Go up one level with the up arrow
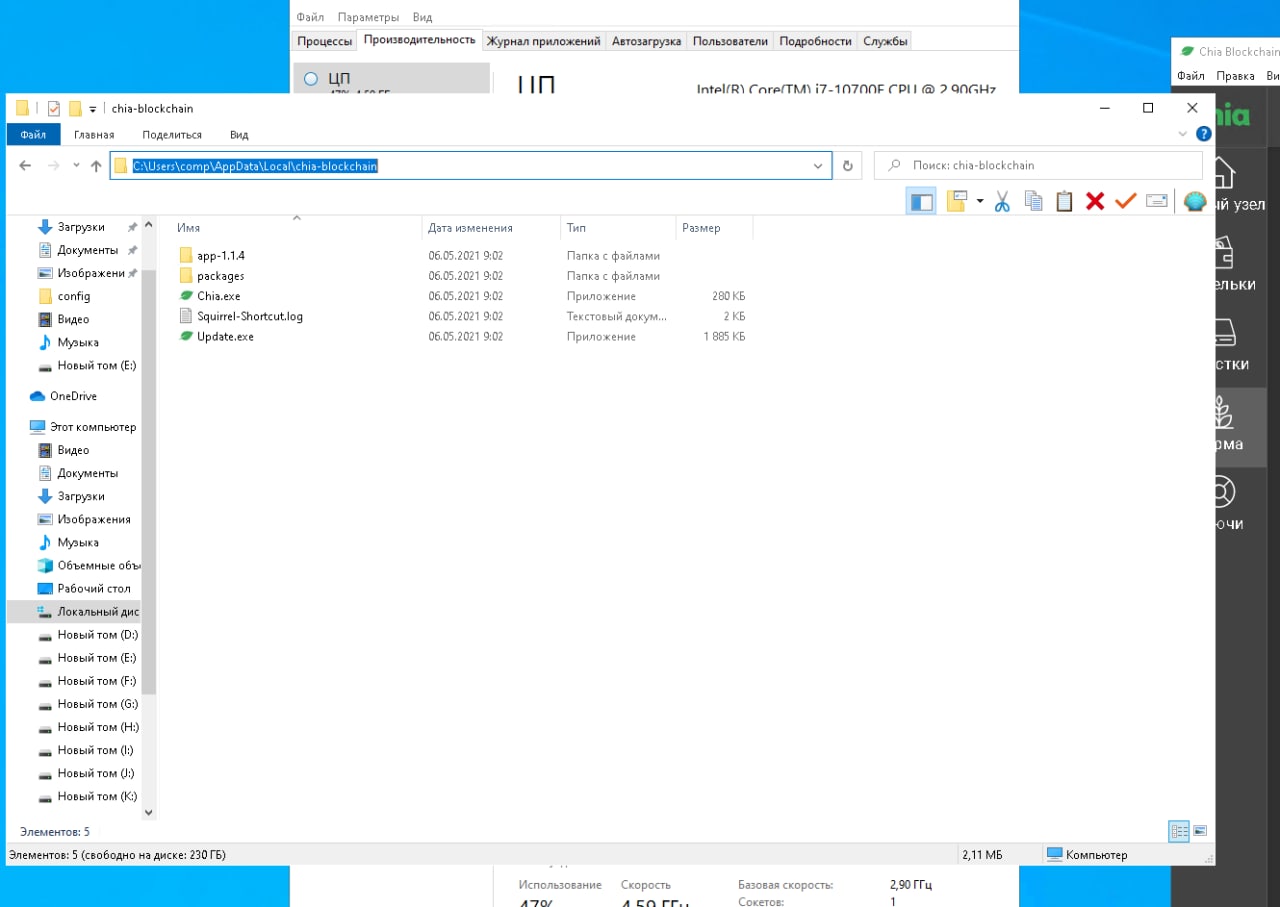 coord(96,166)
